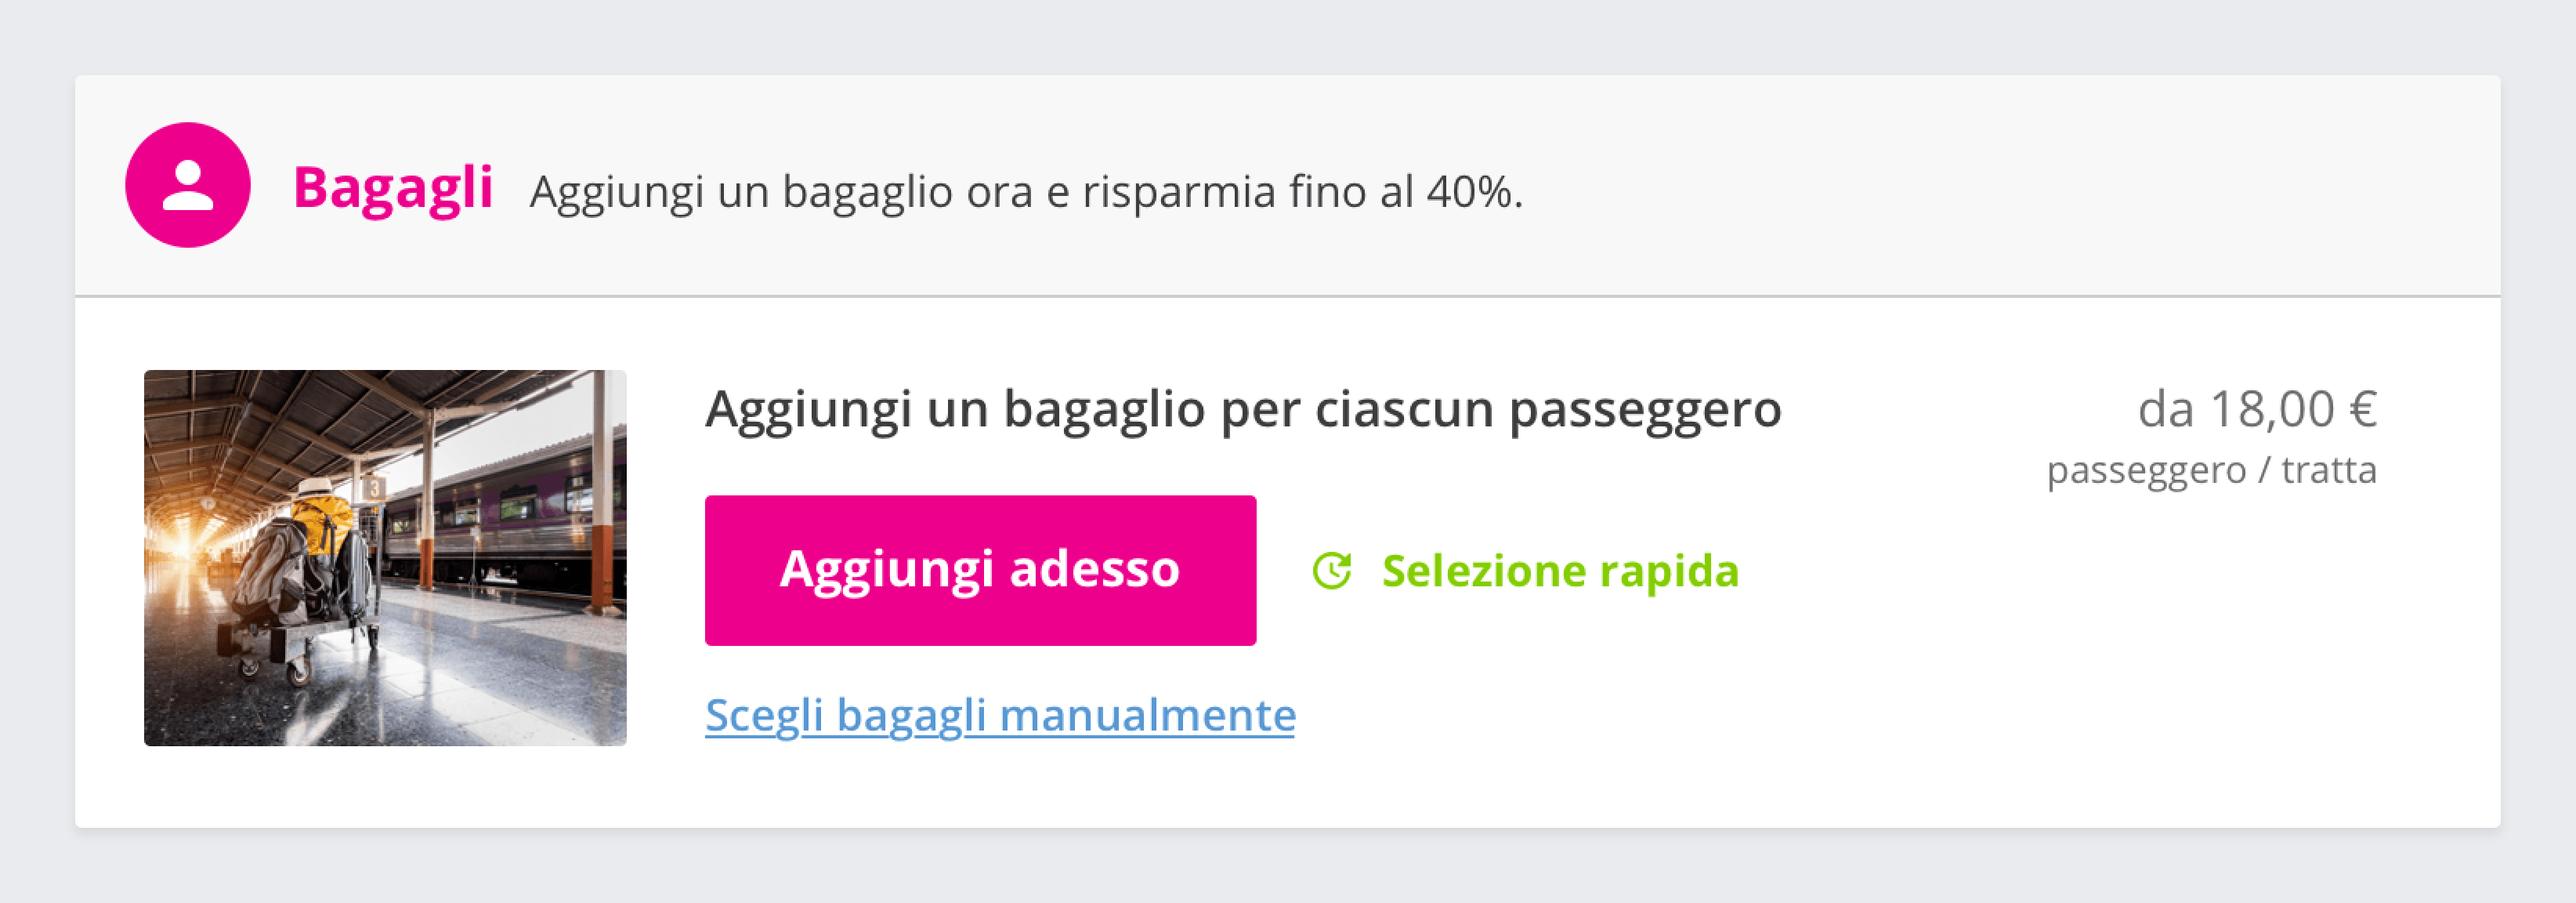2576x903 pixels.
Task: Click the train station luggage thumbnail
Action: 385,557
